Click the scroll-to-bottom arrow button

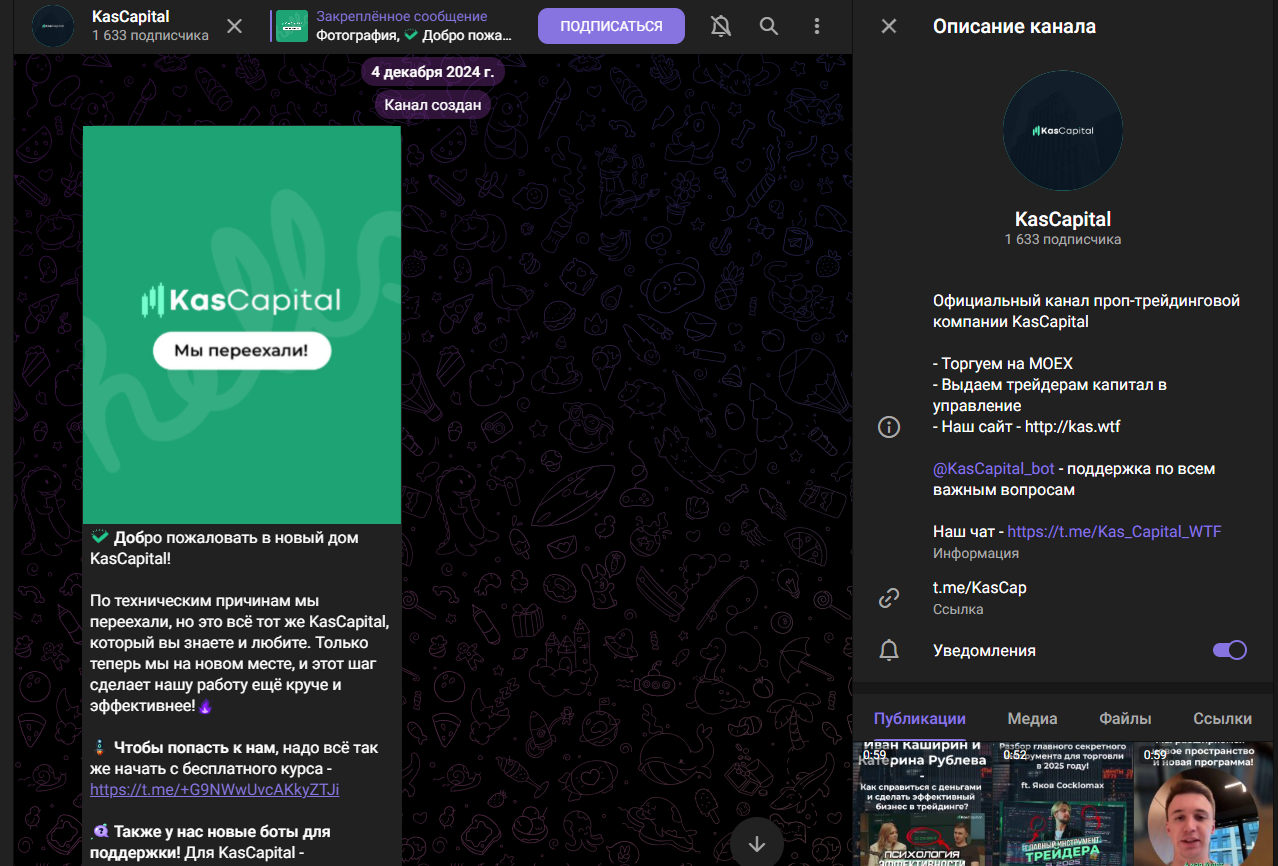click(x=757, y=842)
